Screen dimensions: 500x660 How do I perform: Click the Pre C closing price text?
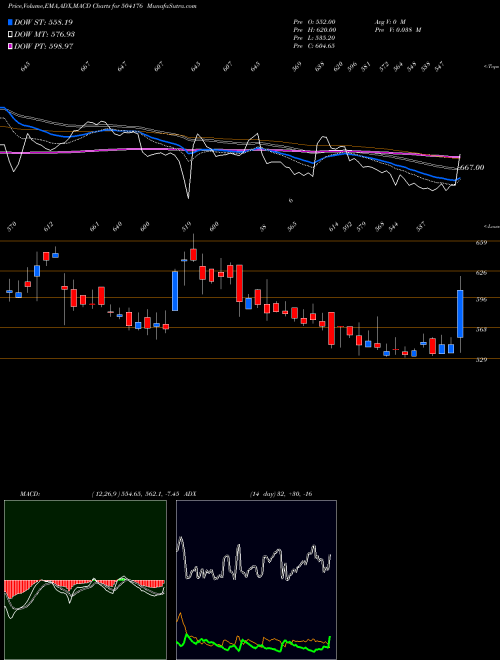[314, 46]
